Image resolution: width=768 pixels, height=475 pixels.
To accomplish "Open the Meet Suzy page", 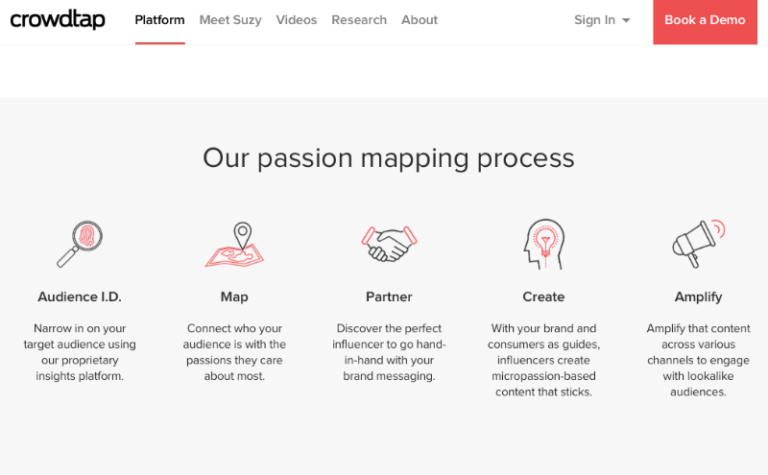I will [230, 20].
